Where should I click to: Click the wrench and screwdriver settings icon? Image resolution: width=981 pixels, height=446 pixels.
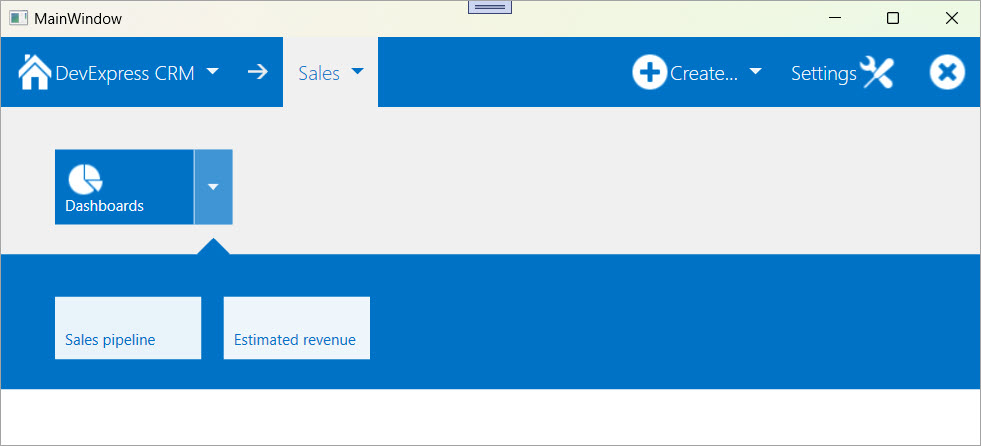pos(877,73)
